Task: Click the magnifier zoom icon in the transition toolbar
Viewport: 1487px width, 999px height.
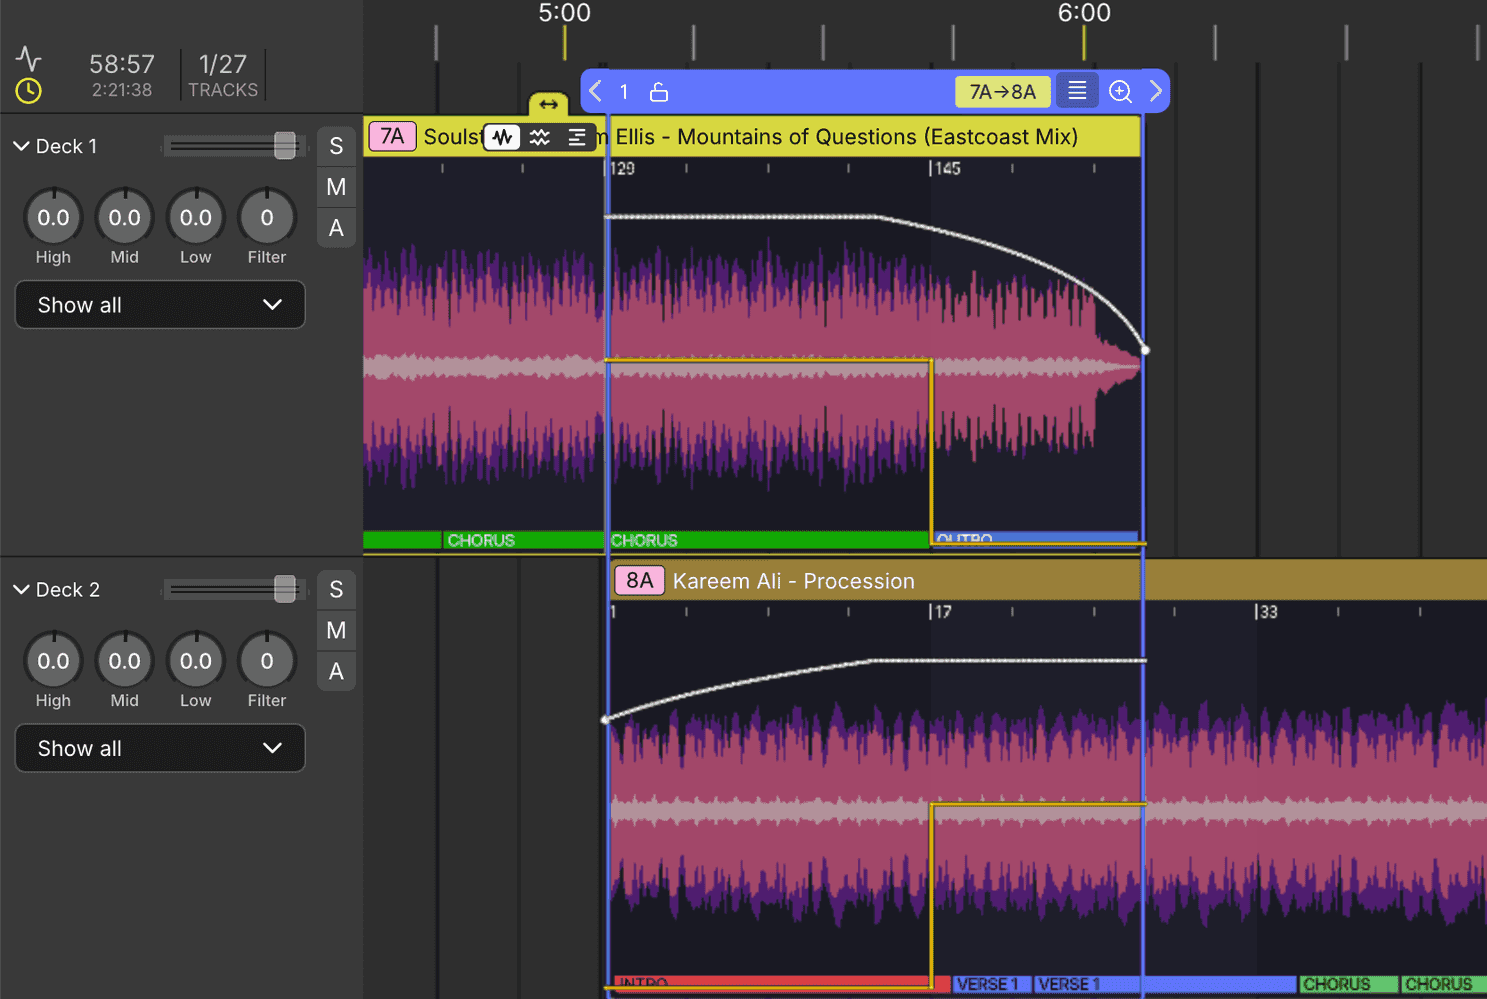Action: point(1120,91)
